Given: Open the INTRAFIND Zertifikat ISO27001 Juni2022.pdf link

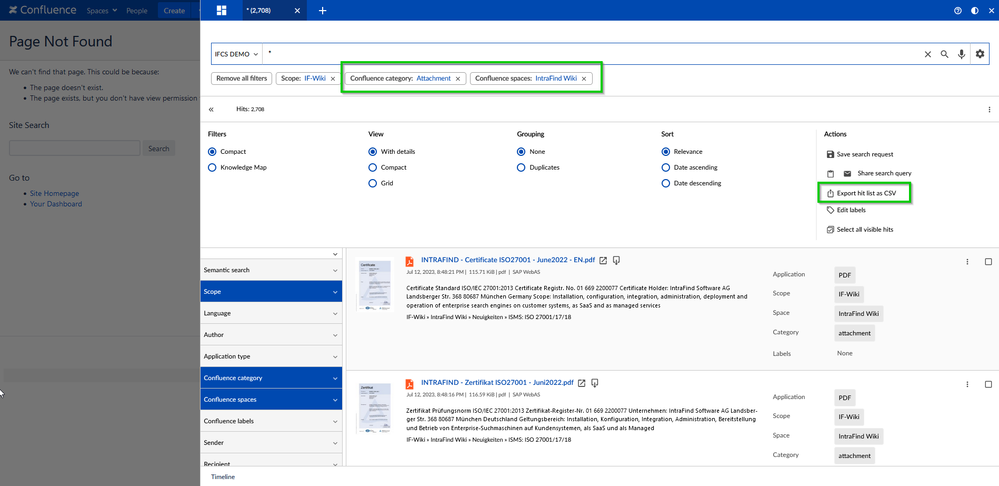Looking at the screenshot, I should 496,383.
